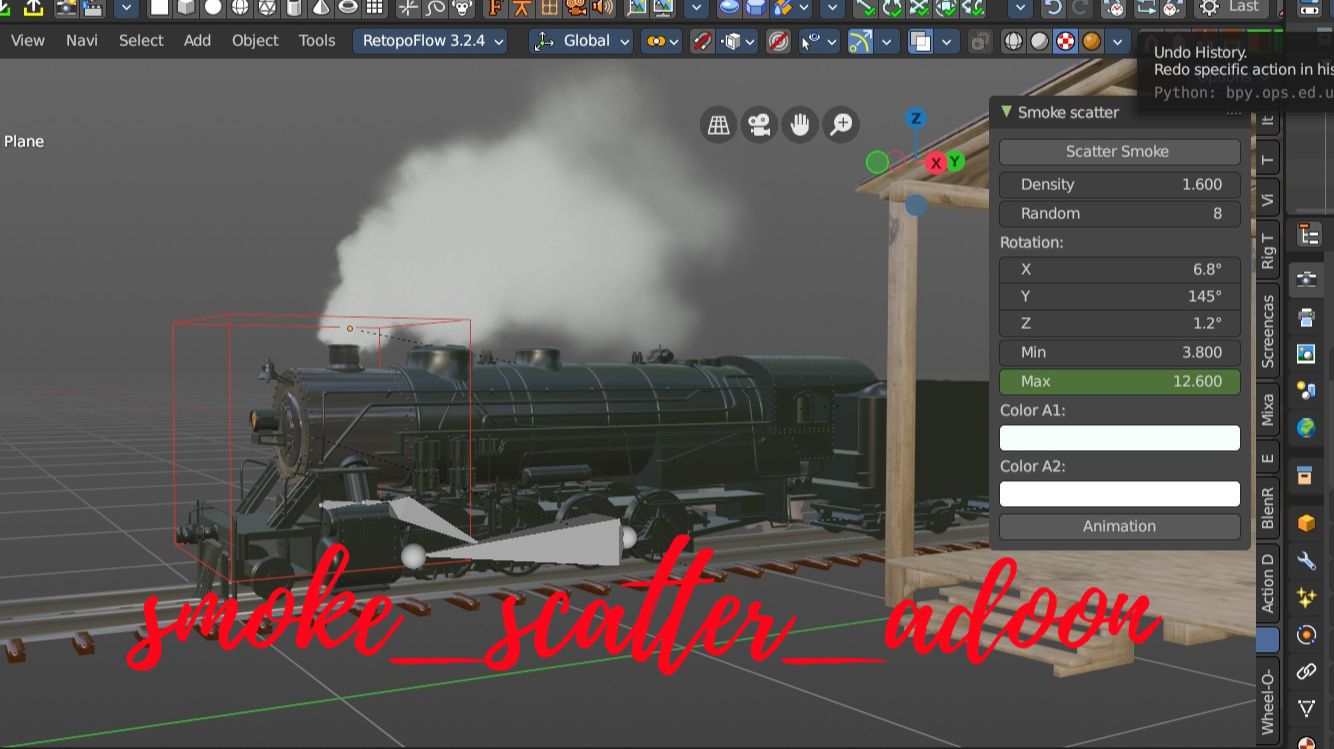Open Global transform orientation dropdown
This screenshot has height=749, width=1334.
click(x=581, y=41)
